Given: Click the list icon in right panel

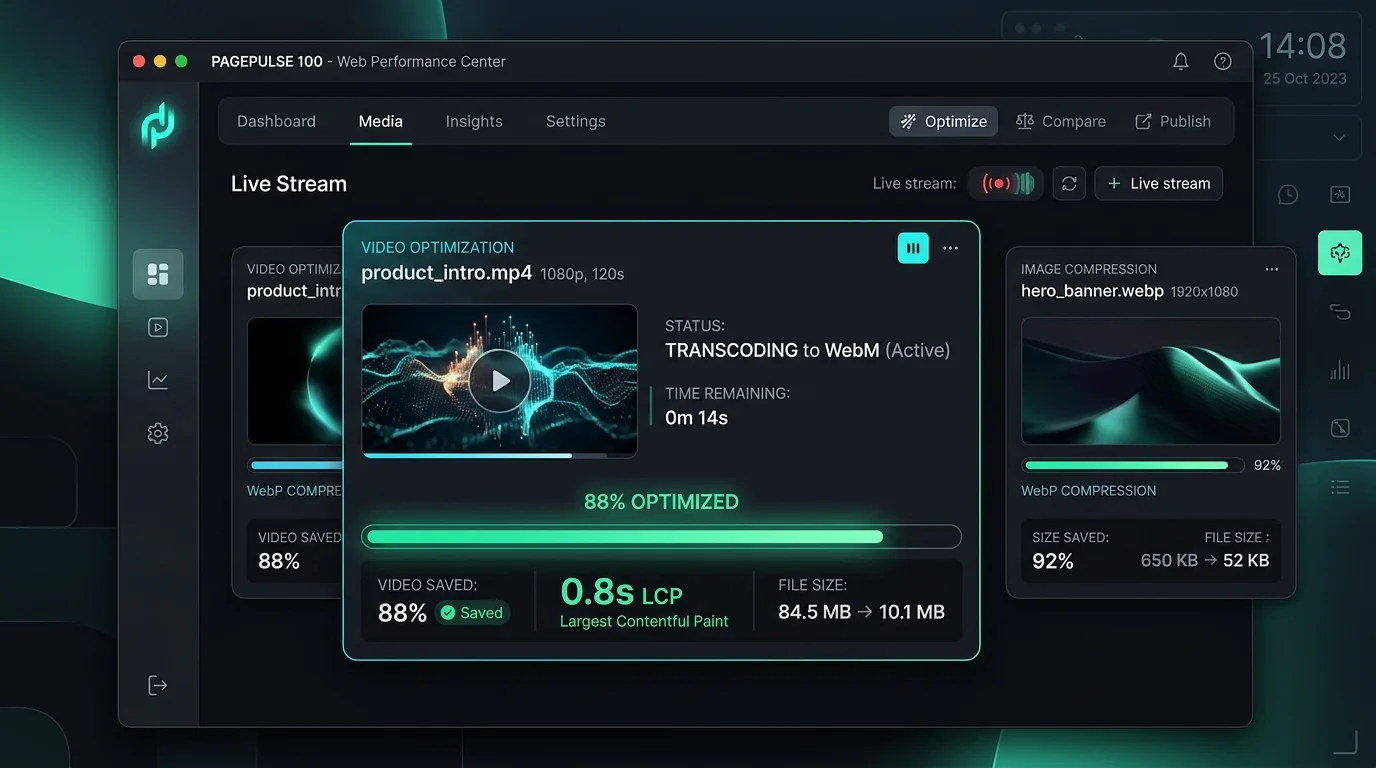Looking at the screenshot, I should (x=1340, y=487).
